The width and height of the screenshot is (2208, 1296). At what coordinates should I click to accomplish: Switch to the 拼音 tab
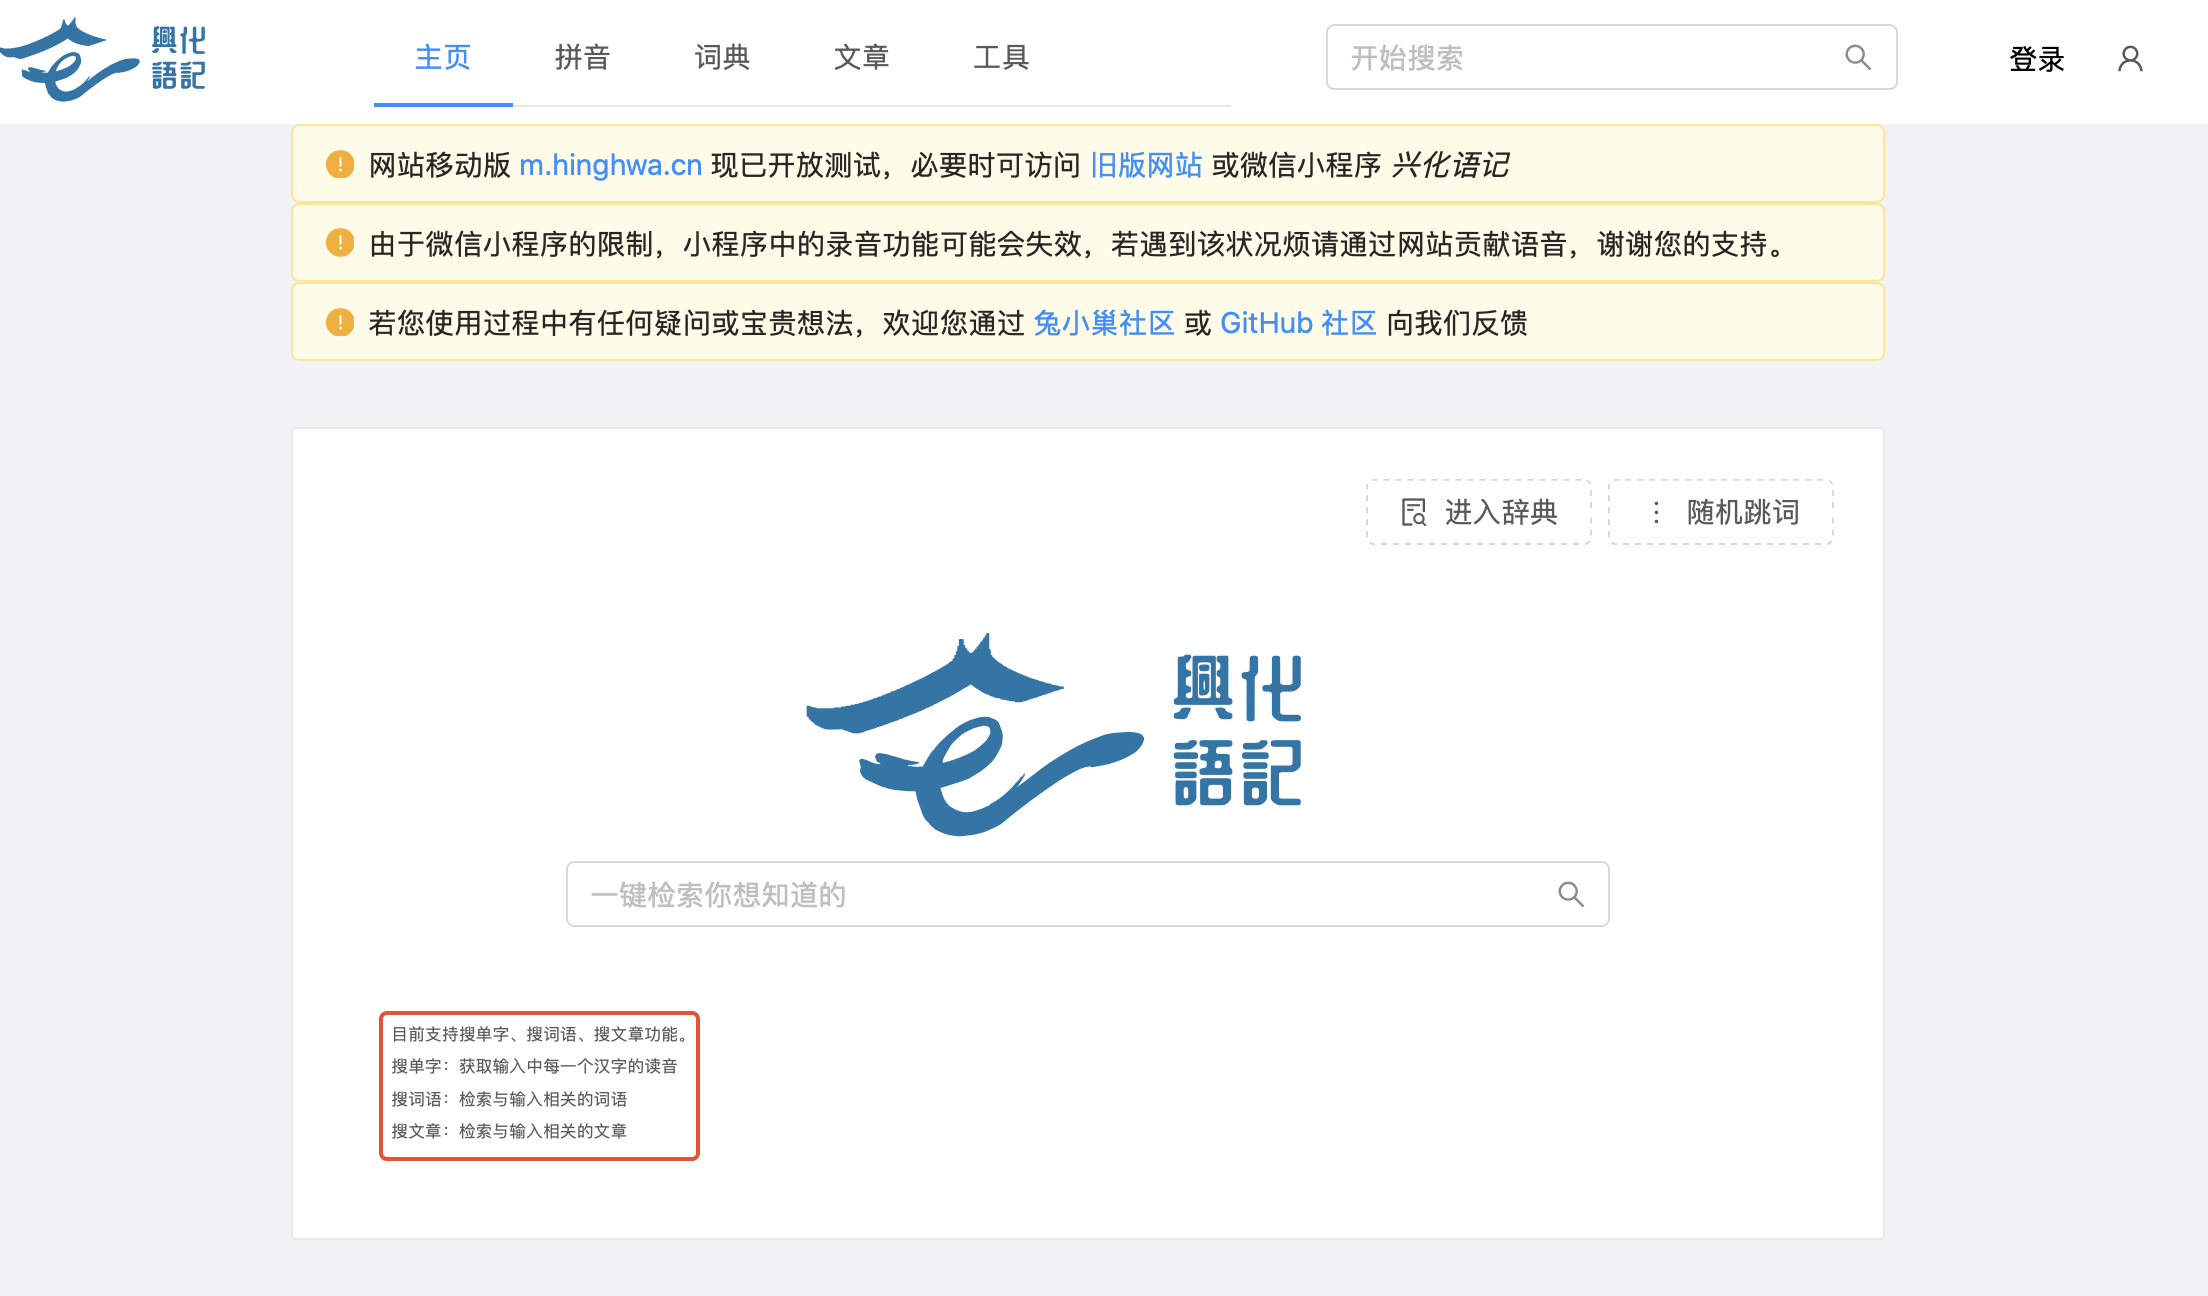pos(583,57)
